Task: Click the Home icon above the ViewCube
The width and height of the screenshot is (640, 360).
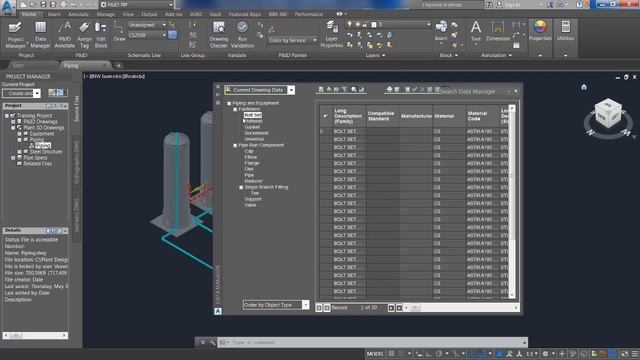Action: (584, 87)
